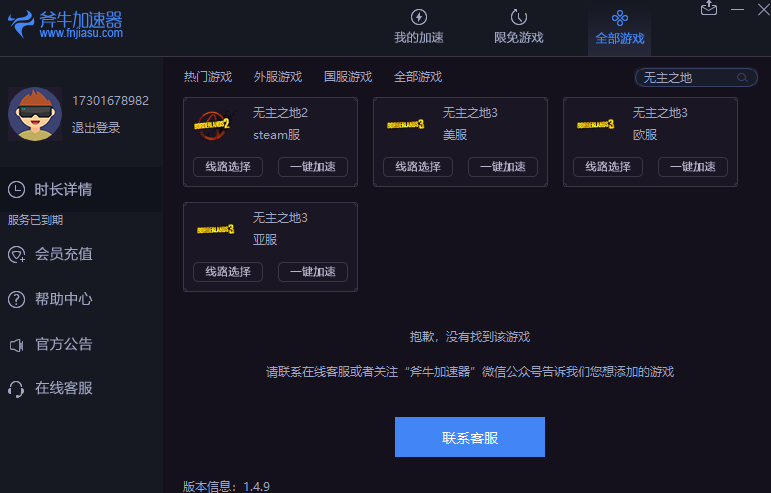The image size is (771, 493).
Task: Click the Borderlands 3 logo for 亚服
Action: 215,230
